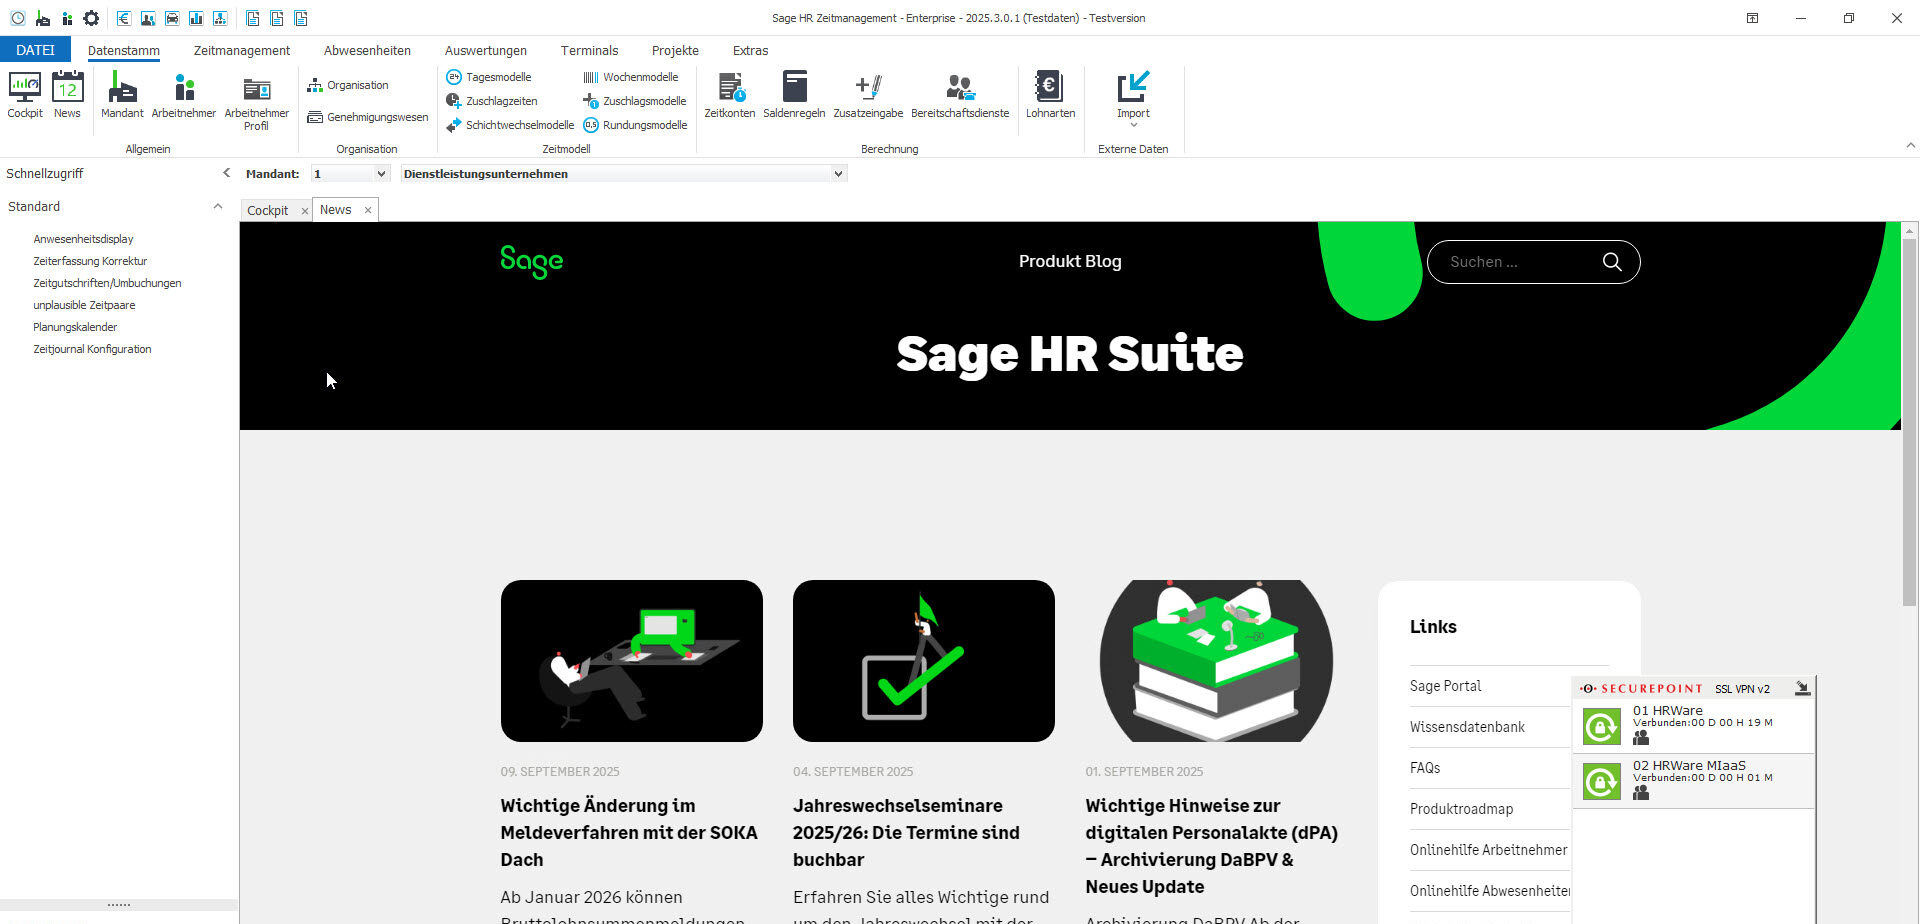The width and height of the screenshot is (1920, 924).
Task: Collapse the Standard section in the sidebar
Action: [218, 206]
